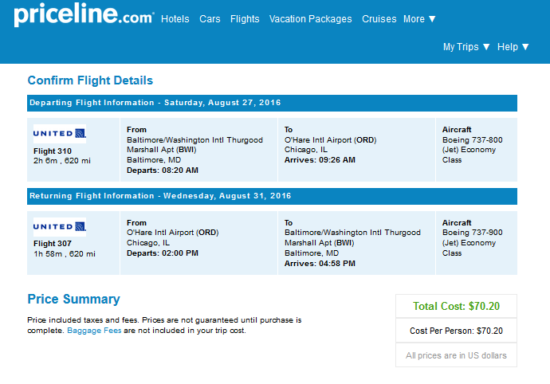Open the My Trips dropdown
The height and width of the screenshot is (384, 550).
[466, 47]
